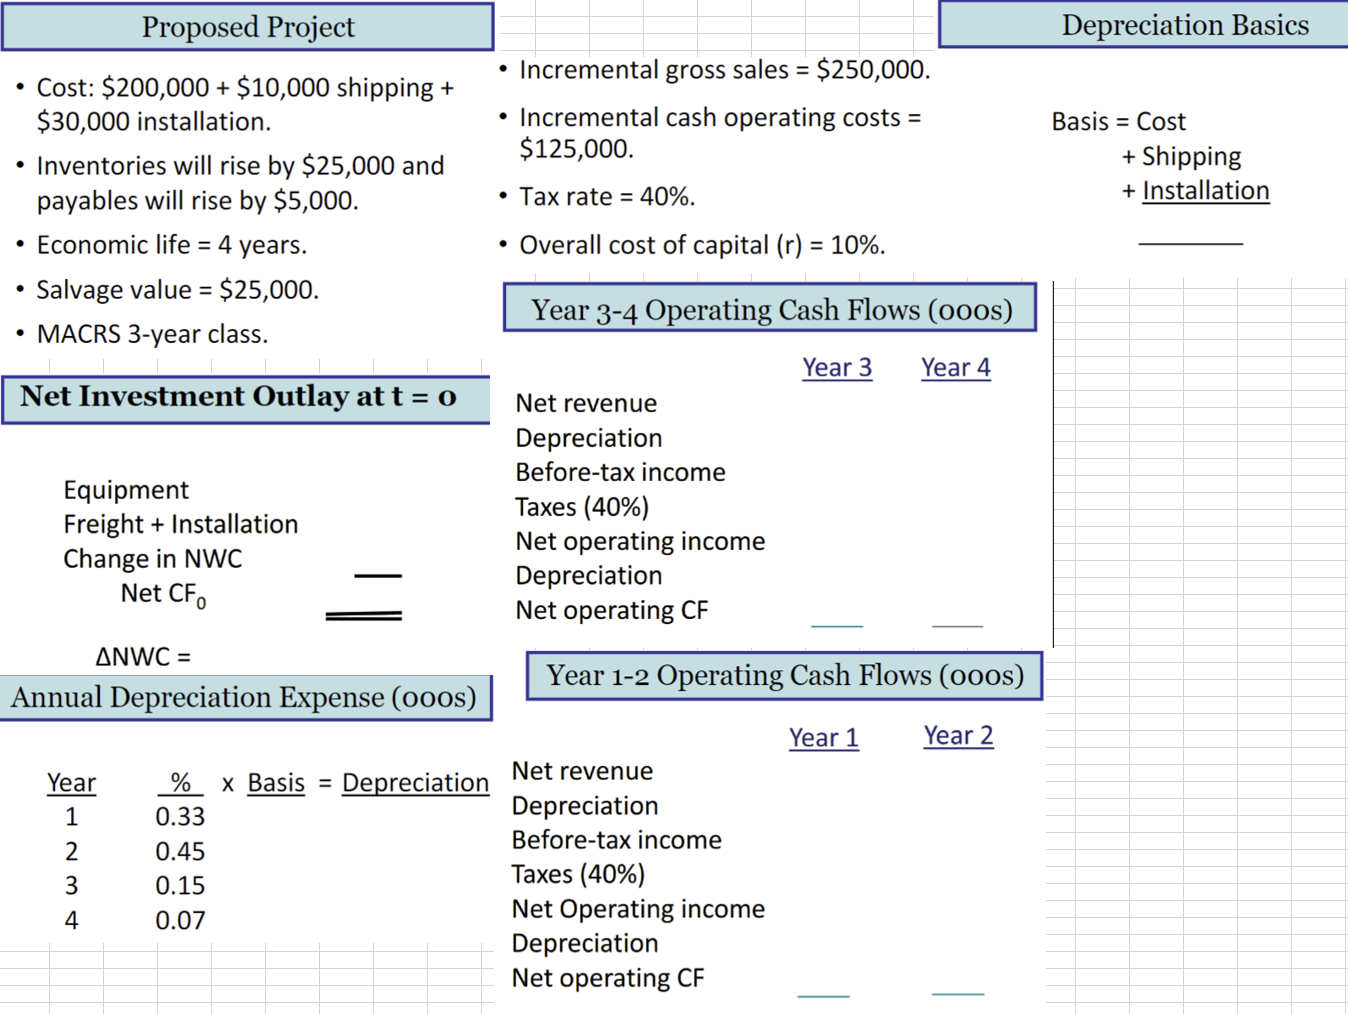
Task: Click the Proposed Project header
Action: click(x=246, y=27)
